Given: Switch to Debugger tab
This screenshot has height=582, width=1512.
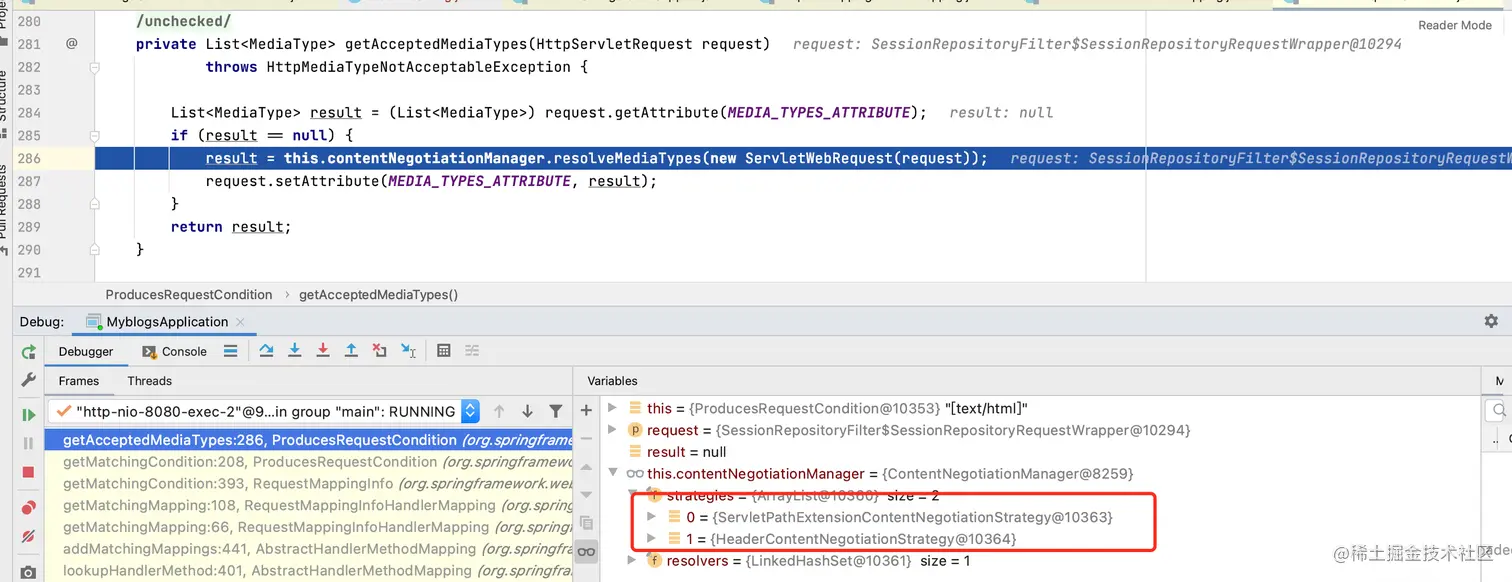Looking at the screenshot, I should [86, 351].
